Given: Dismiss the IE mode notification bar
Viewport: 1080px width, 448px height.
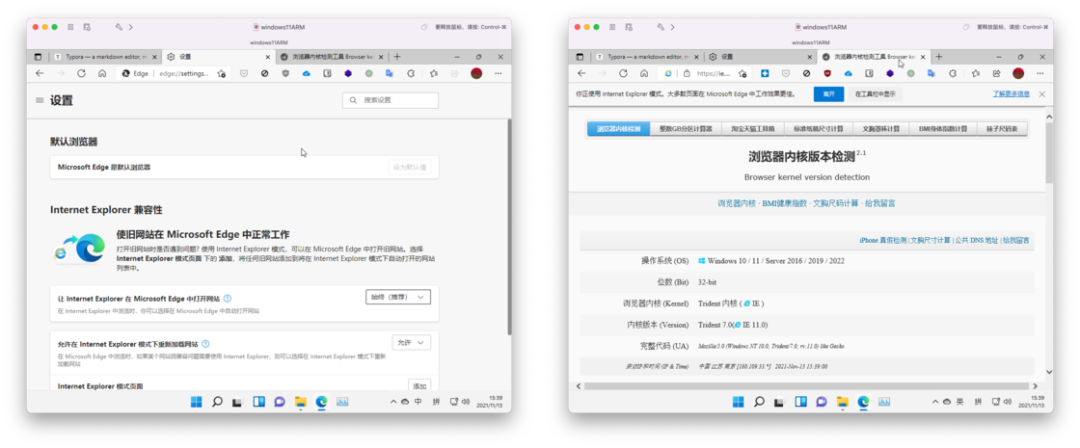Looking at the screenshot, I should click(1041, 94).
